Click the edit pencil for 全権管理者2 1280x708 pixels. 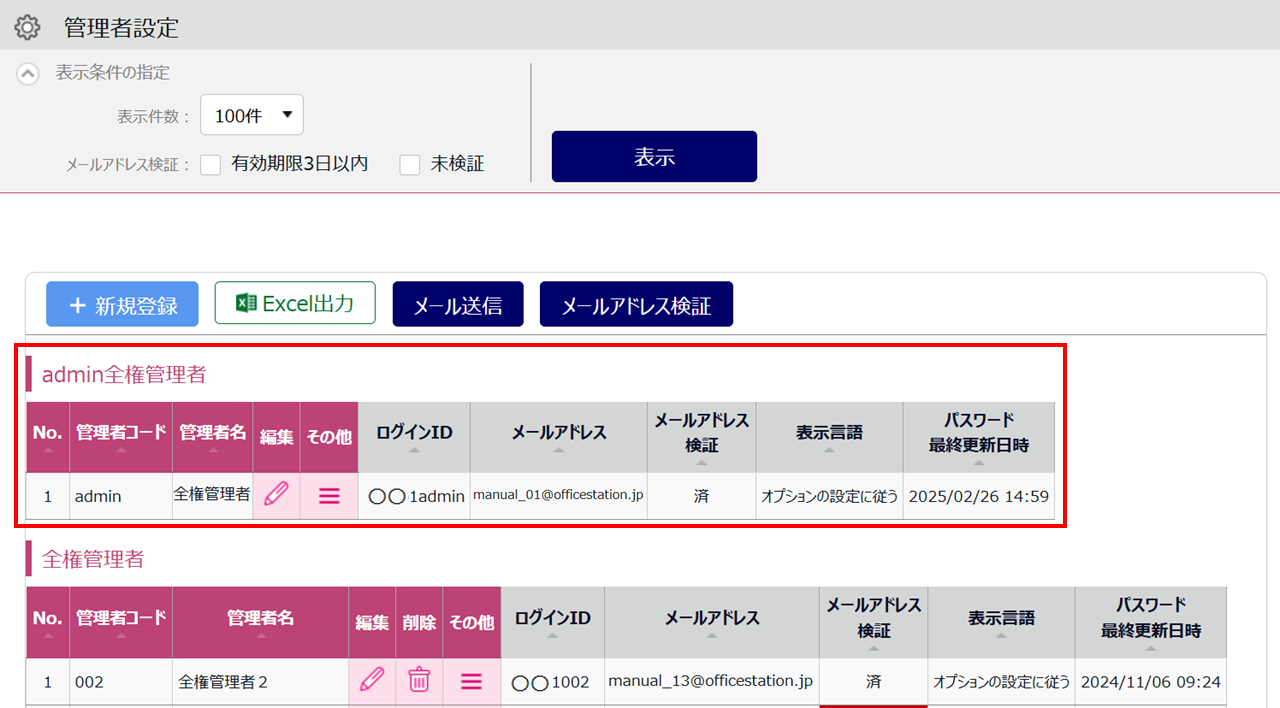tap(372, 681)
